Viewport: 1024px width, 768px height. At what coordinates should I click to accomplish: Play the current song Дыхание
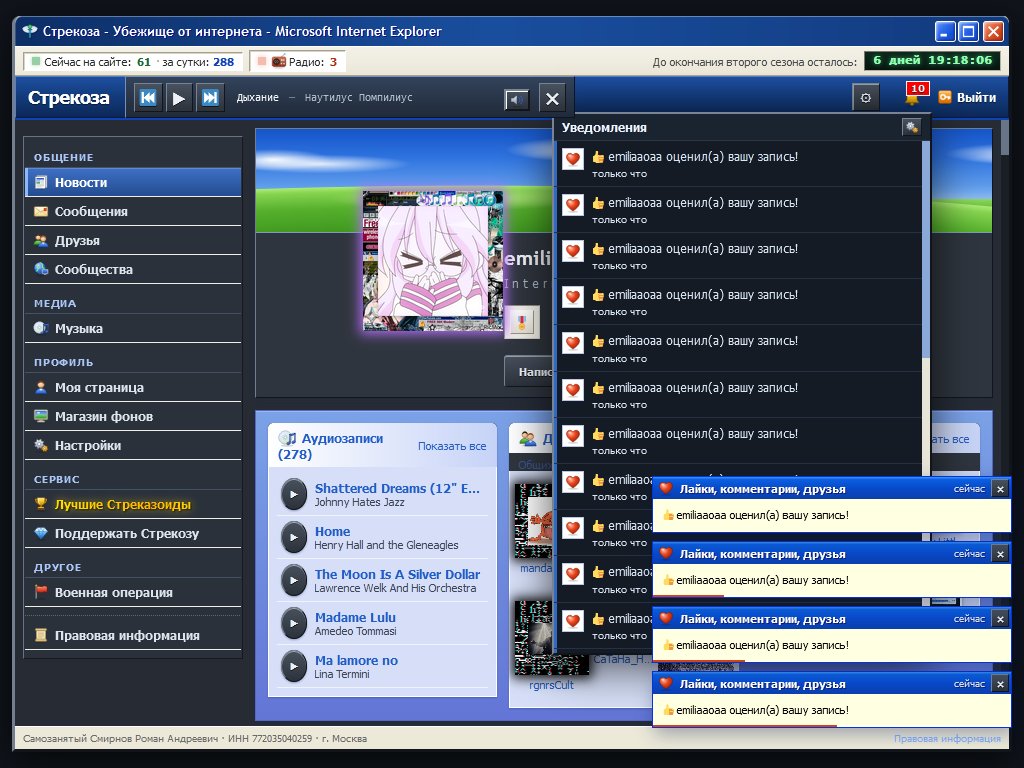[179, 98]
